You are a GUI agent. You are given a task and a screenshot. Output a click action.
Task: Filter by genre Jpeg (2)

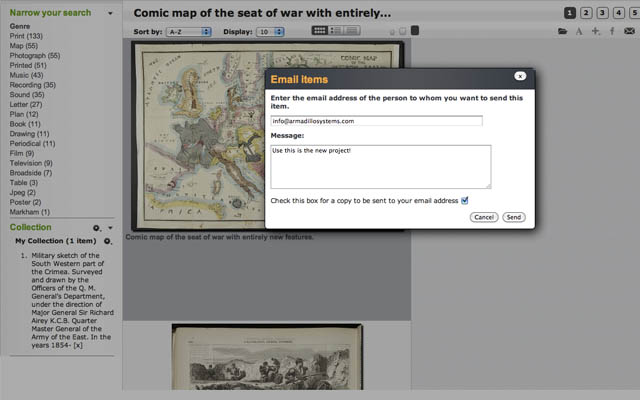coord(23,193)
